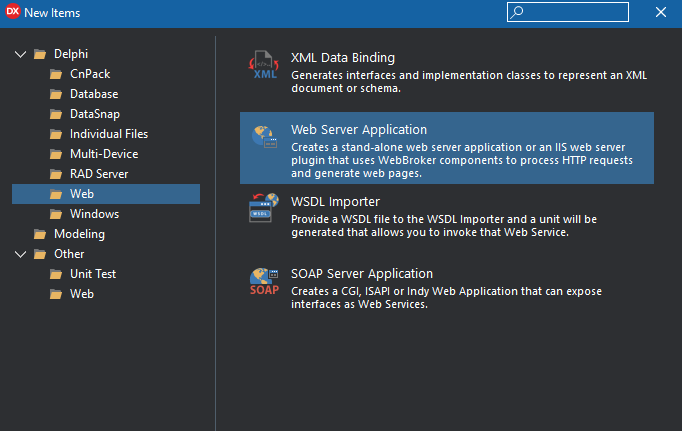682x431 pixels.
Task: Click the Unit Test folder icon
Action: coord(56,274)
